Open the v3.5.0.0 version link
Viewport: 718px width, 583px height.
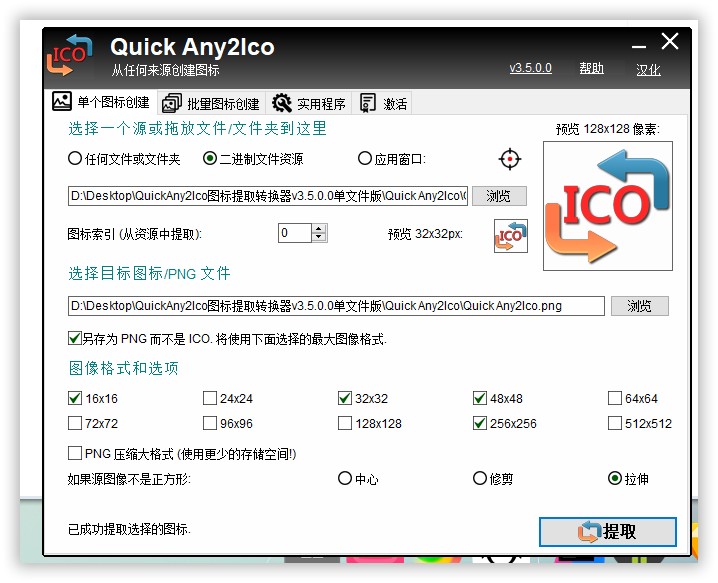[x=530, y=68]
